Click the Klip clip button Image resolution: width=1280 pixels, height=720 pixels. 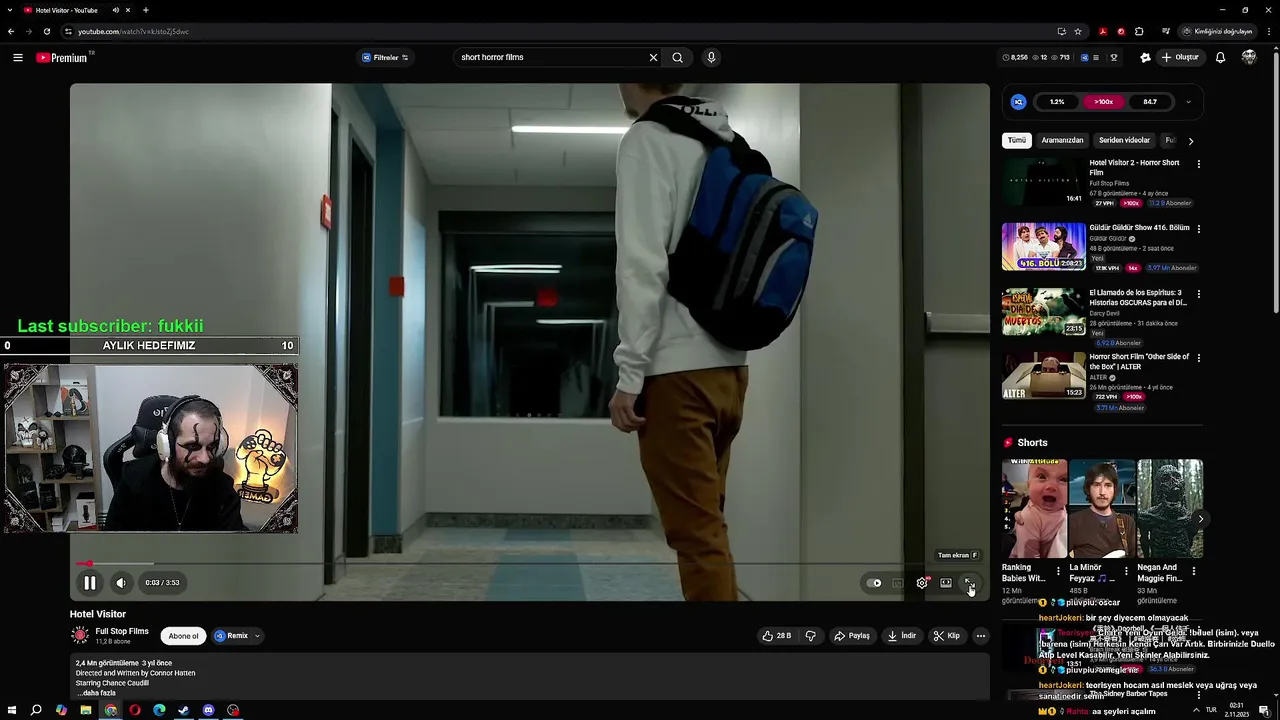point(946,636)
